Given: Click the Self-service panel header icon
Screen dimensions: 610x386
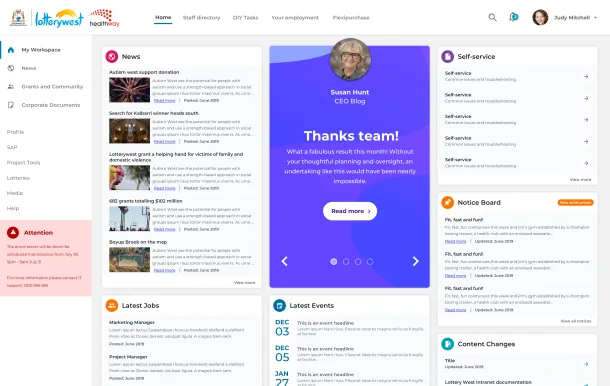Looking at the screenshot, I should tap(447, 56).
